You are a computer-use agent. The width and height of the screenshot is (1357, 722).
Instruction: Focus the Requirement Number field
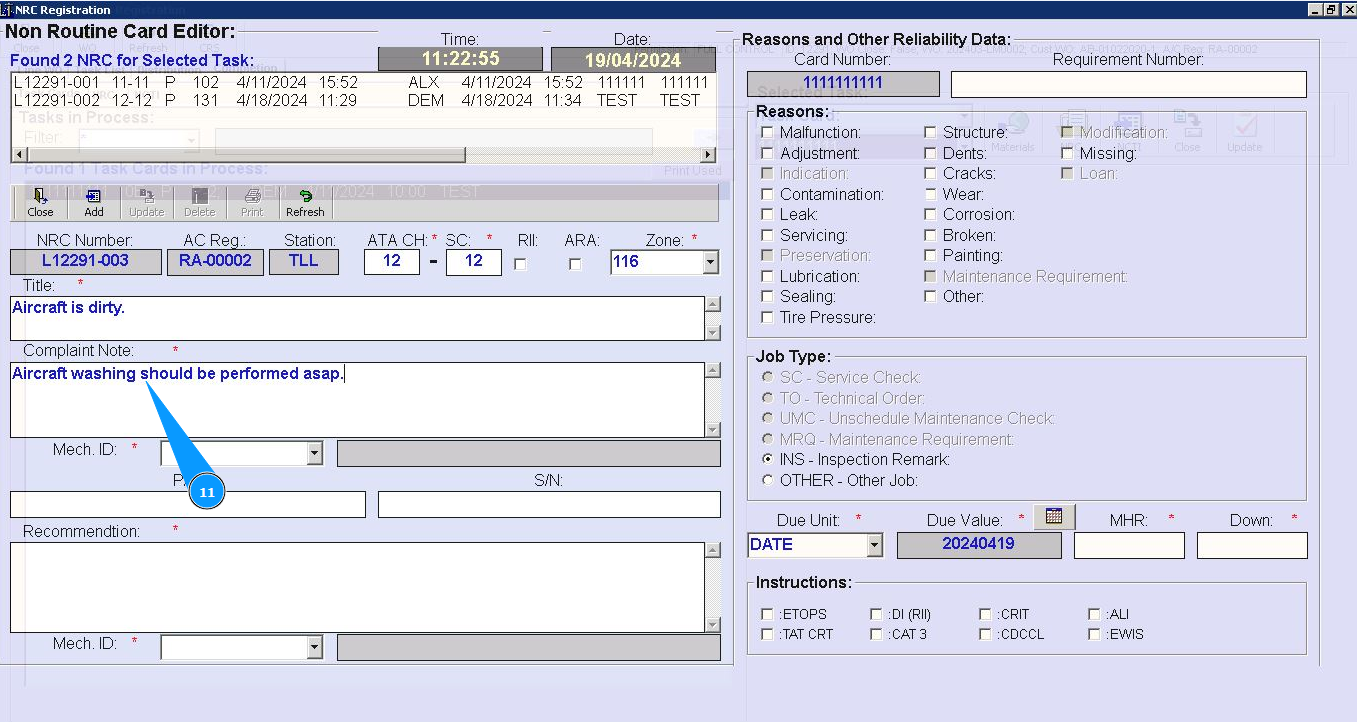[1129, 84]
